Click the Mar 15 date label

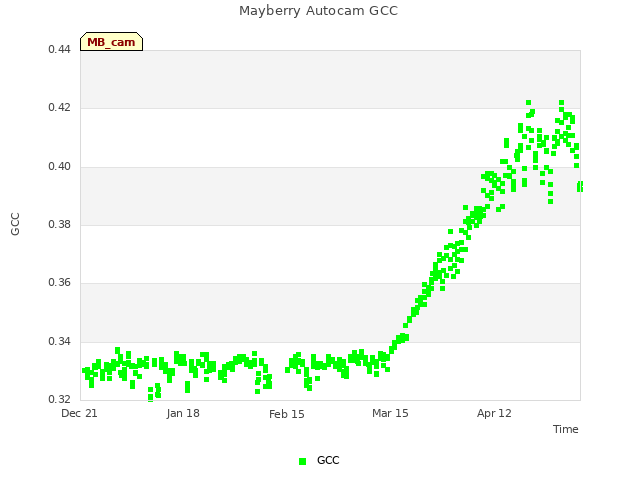[x=390, y=413]
